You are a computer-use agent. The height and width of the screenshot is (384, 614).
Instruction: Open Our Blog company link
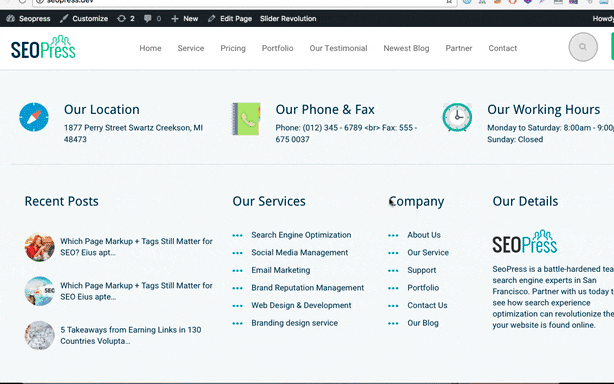point(423,323)
